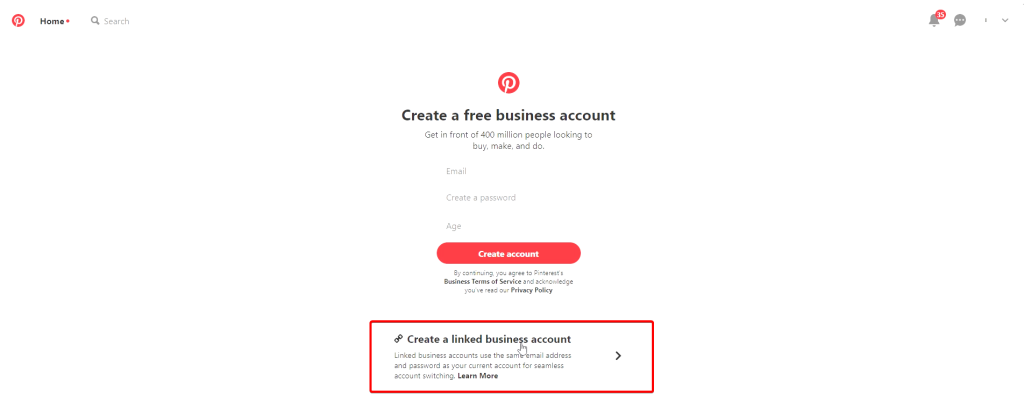Click the Pinterest logo in the top-left corner
This screenshot has height=410, width=1024.
[x=18, y=21]
